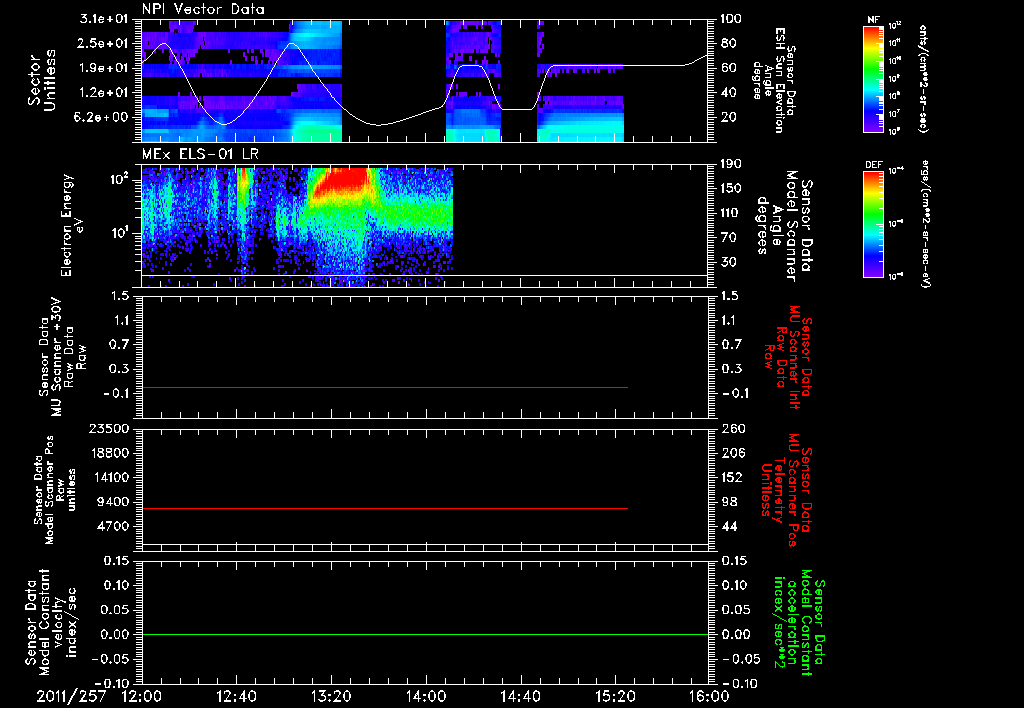Click the DEF color scale bar
The height and width of the screenshot is (708, 1024).
874,224
